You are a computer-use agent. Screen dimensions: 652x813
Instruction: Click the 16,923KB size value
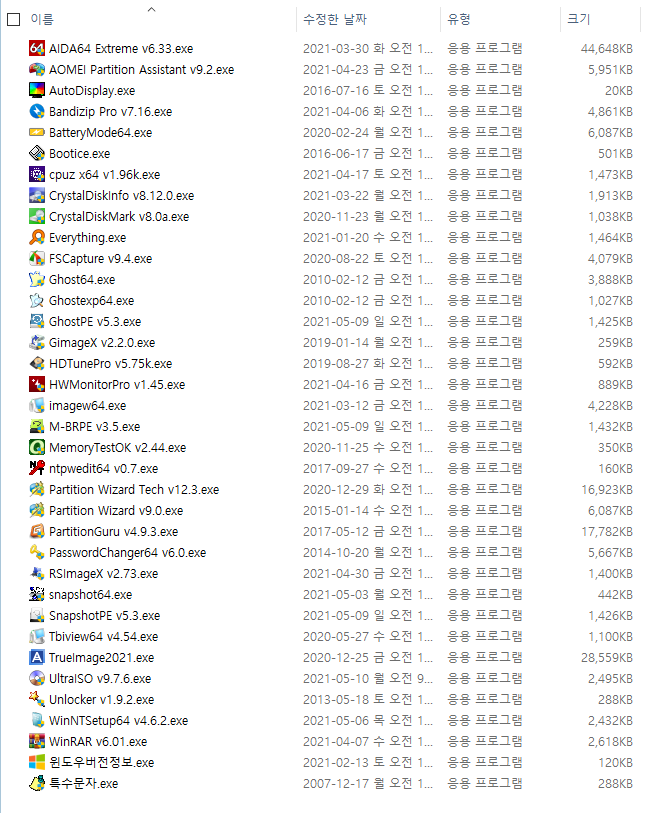click(x=607, y=489)
